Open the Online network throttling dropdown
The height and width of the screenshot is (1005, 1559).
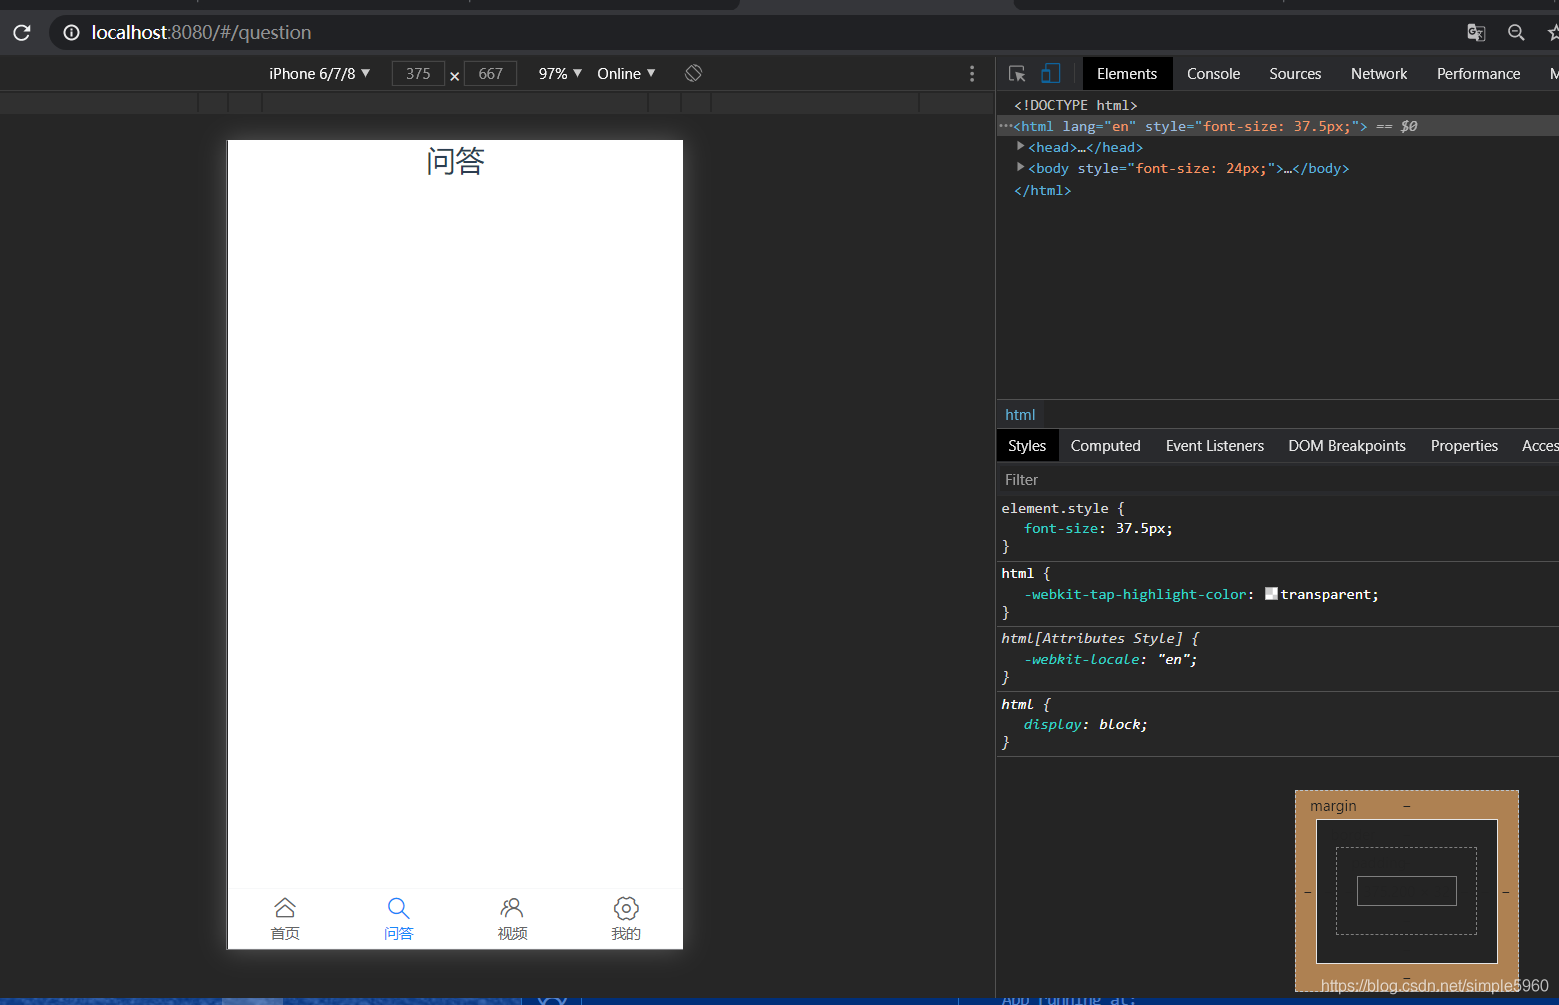tap(626, 74)
